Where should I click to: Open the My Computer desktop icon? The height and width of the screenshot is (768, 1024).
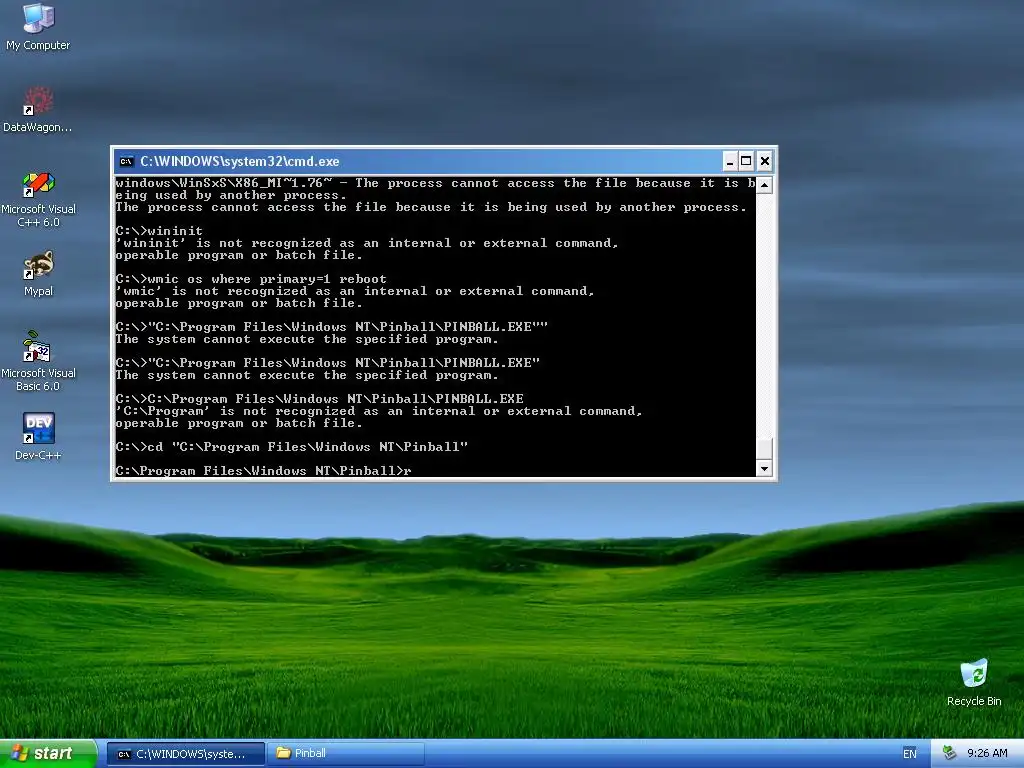38,26
